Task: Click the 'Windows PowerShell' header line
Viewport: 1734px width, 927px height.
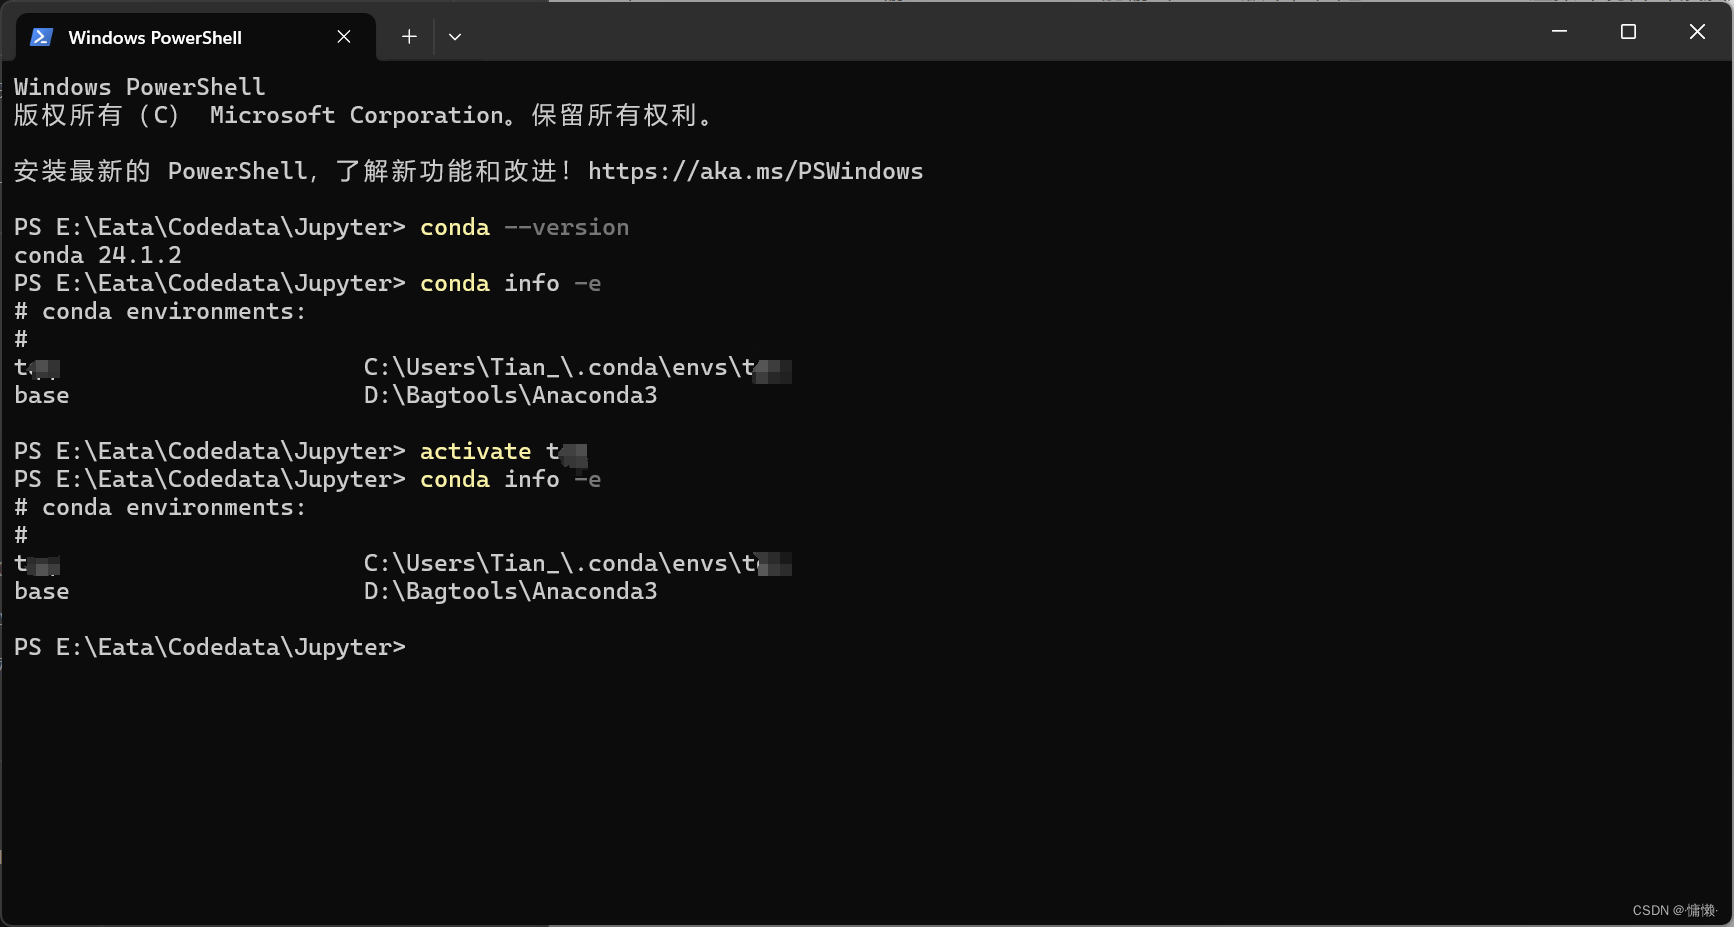Action: [140, 87]
